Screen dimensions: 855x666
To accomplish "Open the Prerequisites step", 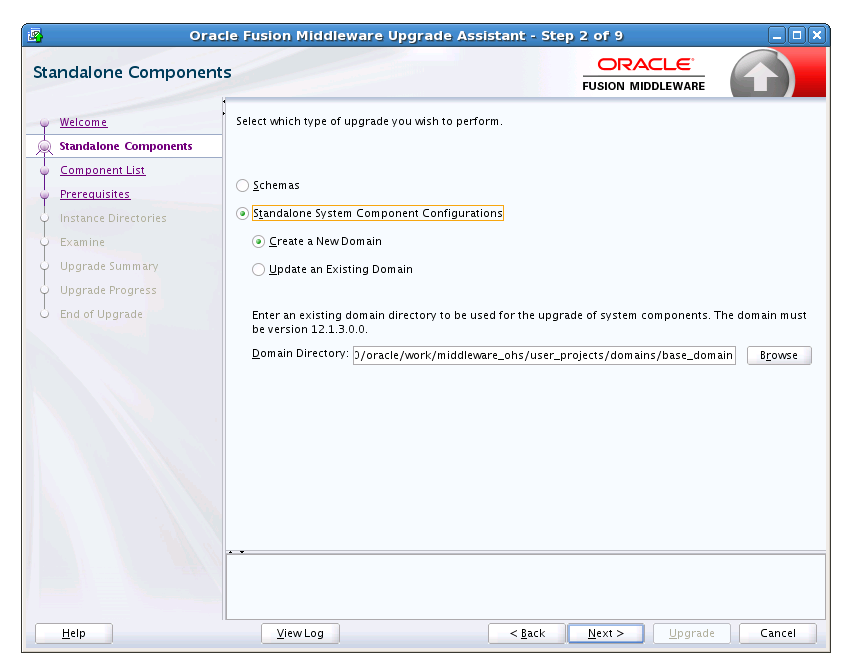I will [x=95, y=194].
